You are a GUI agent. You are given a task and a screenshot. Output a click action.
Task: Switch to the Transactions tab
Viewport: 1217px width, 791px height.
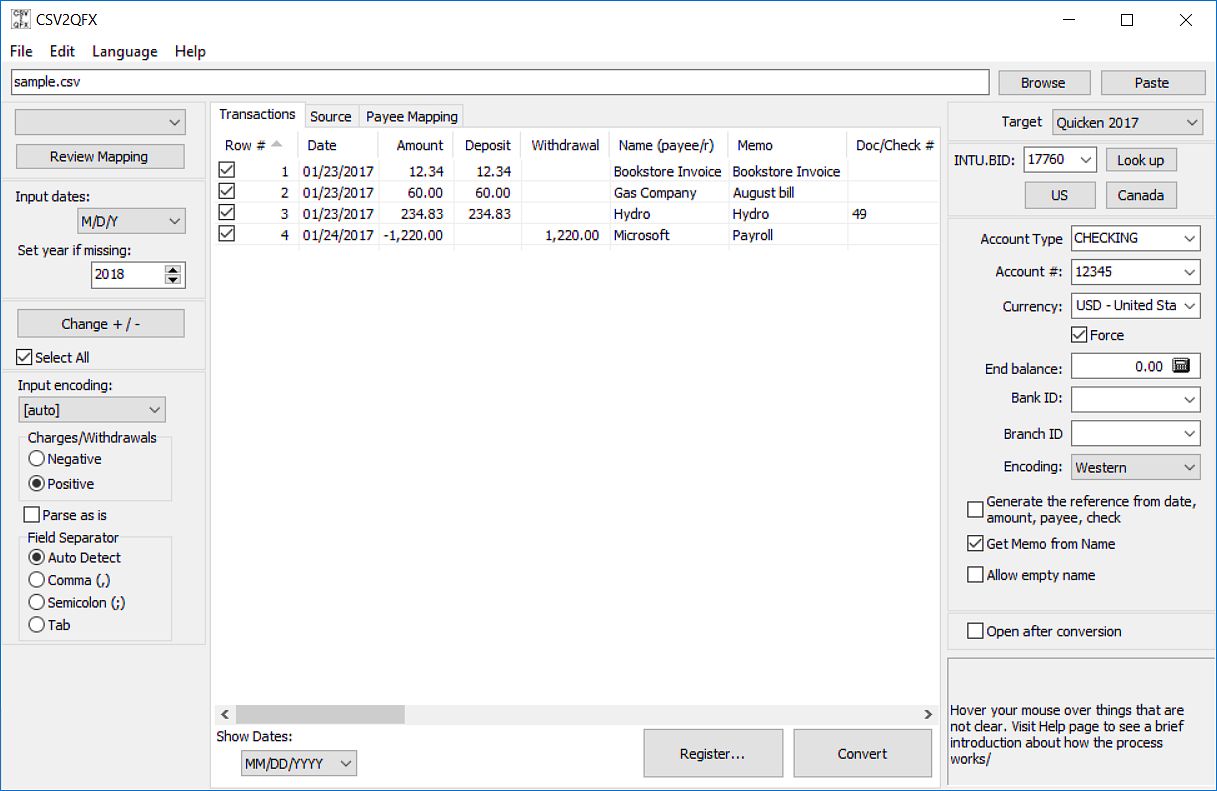coord(257,114)
